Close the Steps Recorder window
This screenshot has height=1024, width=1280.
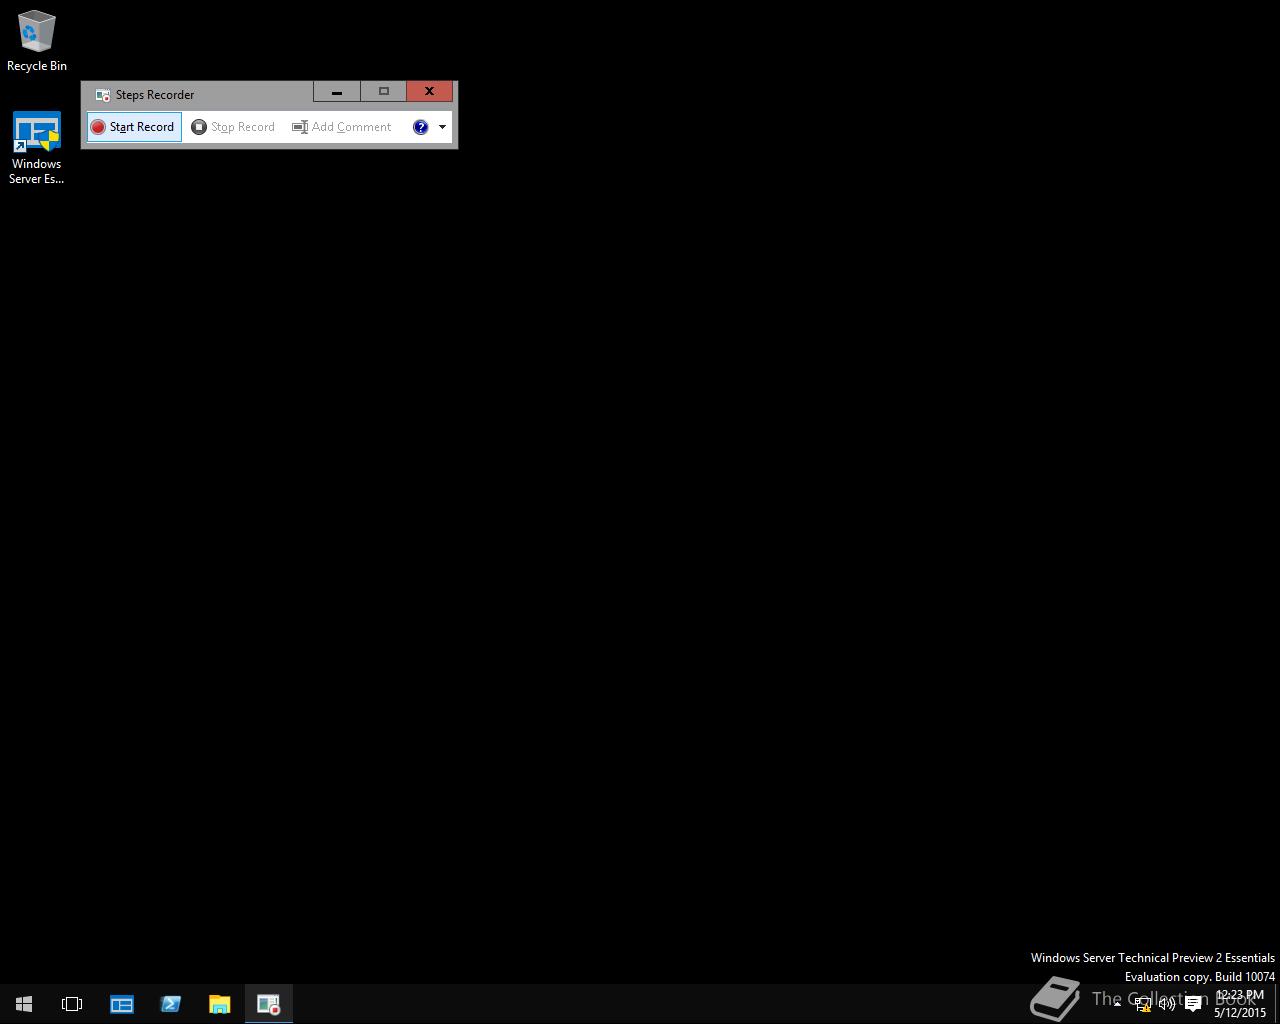[430, 92]
